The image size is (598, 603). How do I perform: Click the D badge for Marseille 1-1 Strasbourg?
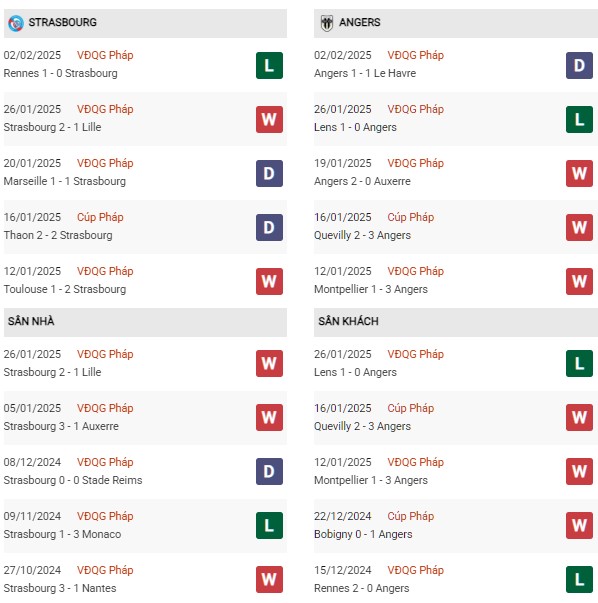click(269, 173)
